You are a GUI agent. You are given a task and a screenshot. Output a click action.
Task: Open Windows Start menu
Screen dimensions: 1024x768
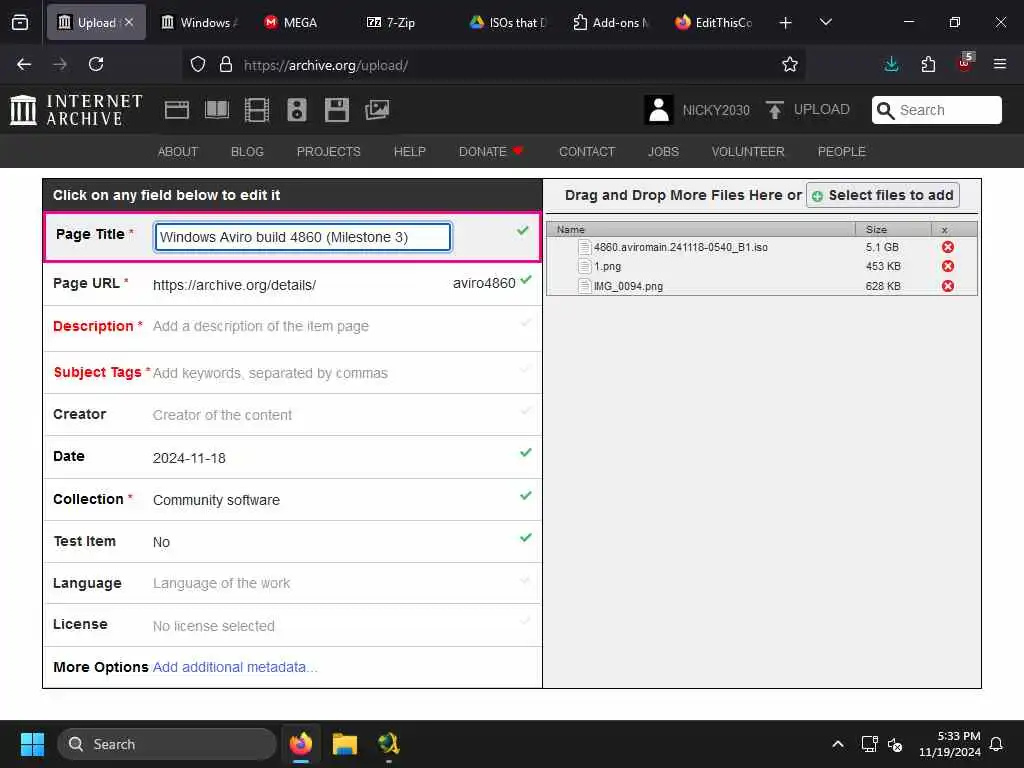pos(32,744)
